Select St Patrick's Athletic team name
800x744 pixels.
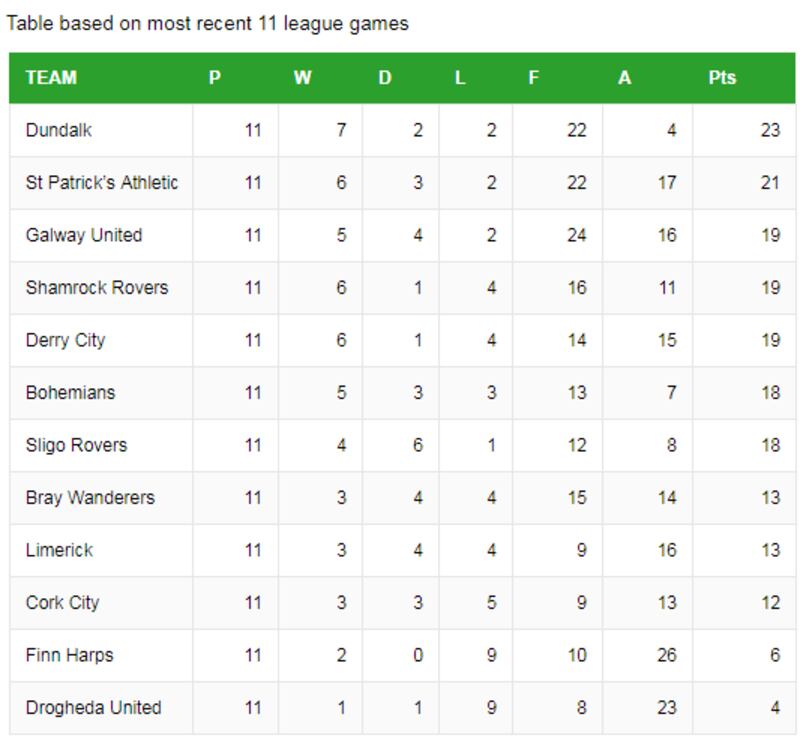102,183
